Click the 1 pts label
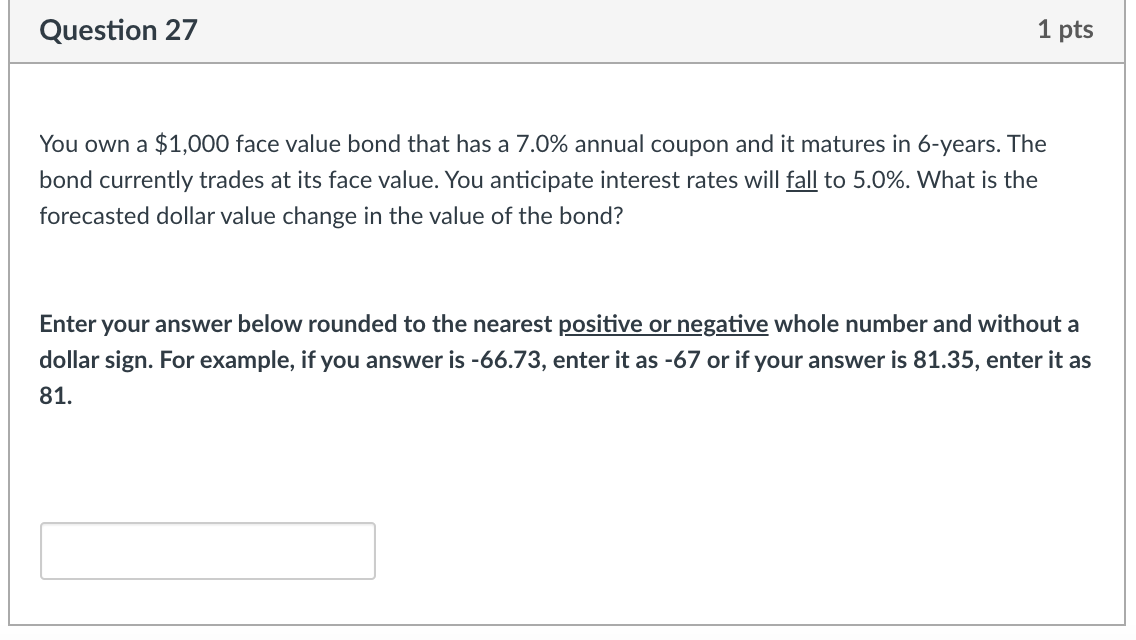 pyautogui.click(x=1065, y=30)
